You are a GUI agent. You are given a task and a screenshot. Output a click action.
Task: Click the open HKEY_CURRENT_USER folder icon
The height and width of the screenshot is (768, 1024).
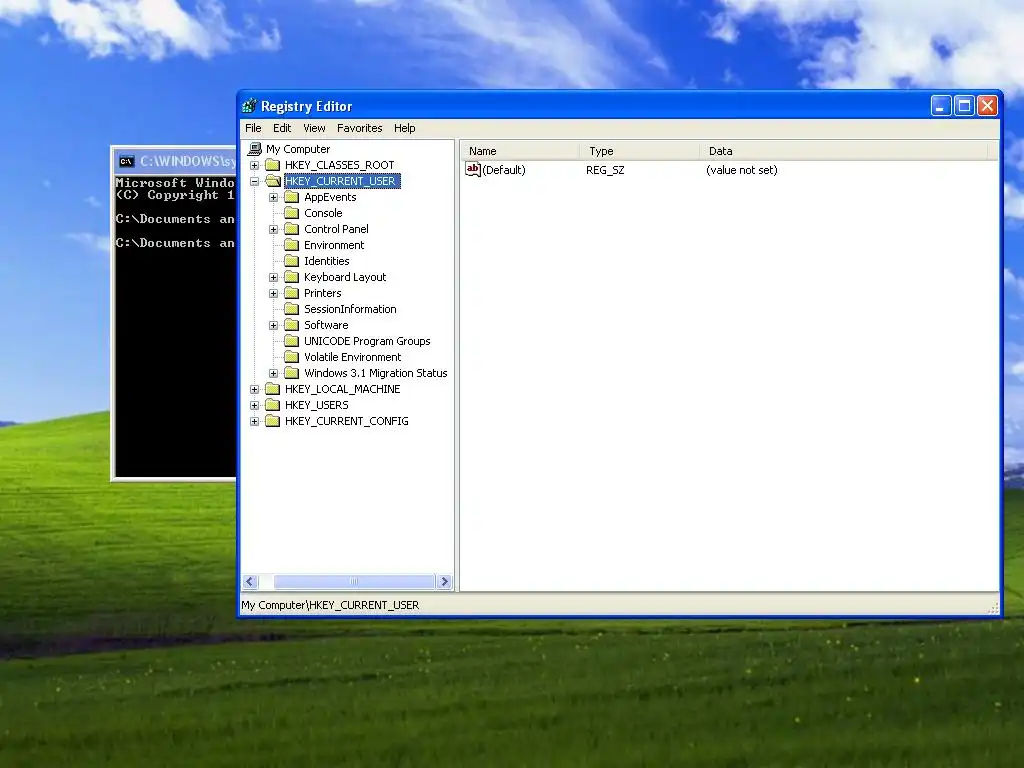pos(273,182)
